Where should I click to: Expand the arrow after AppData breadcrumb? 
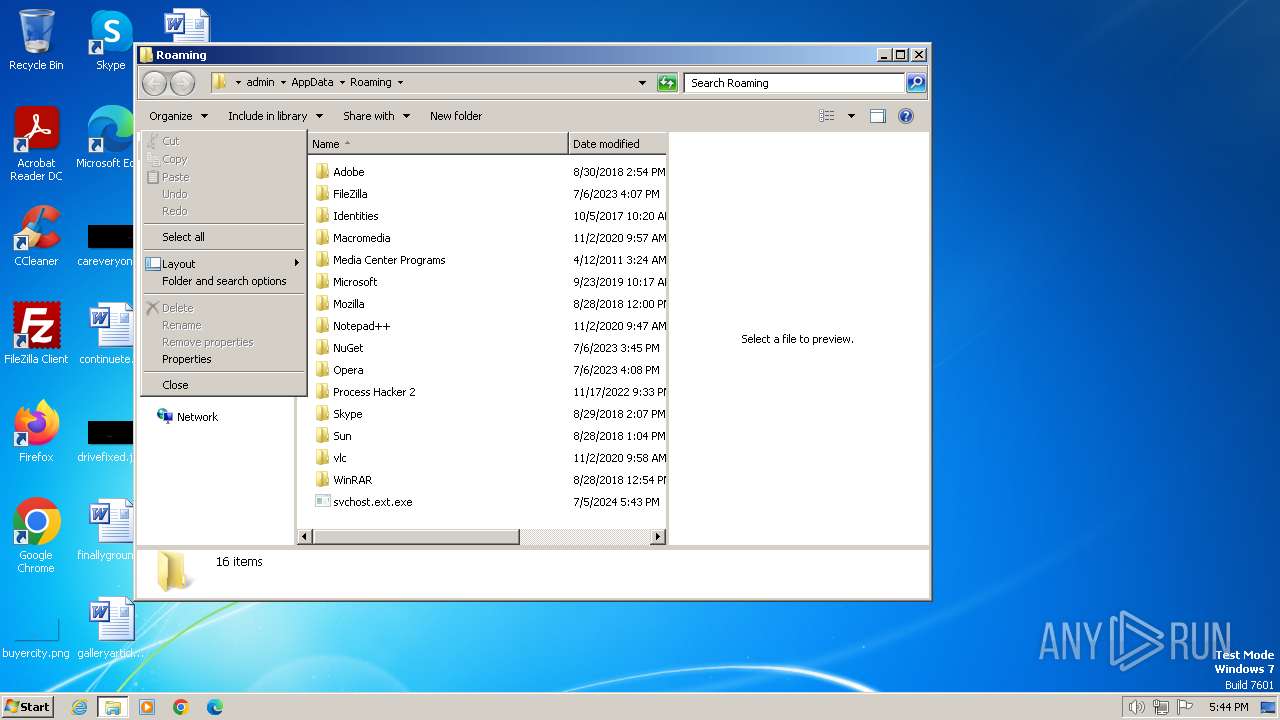(341, 83)
